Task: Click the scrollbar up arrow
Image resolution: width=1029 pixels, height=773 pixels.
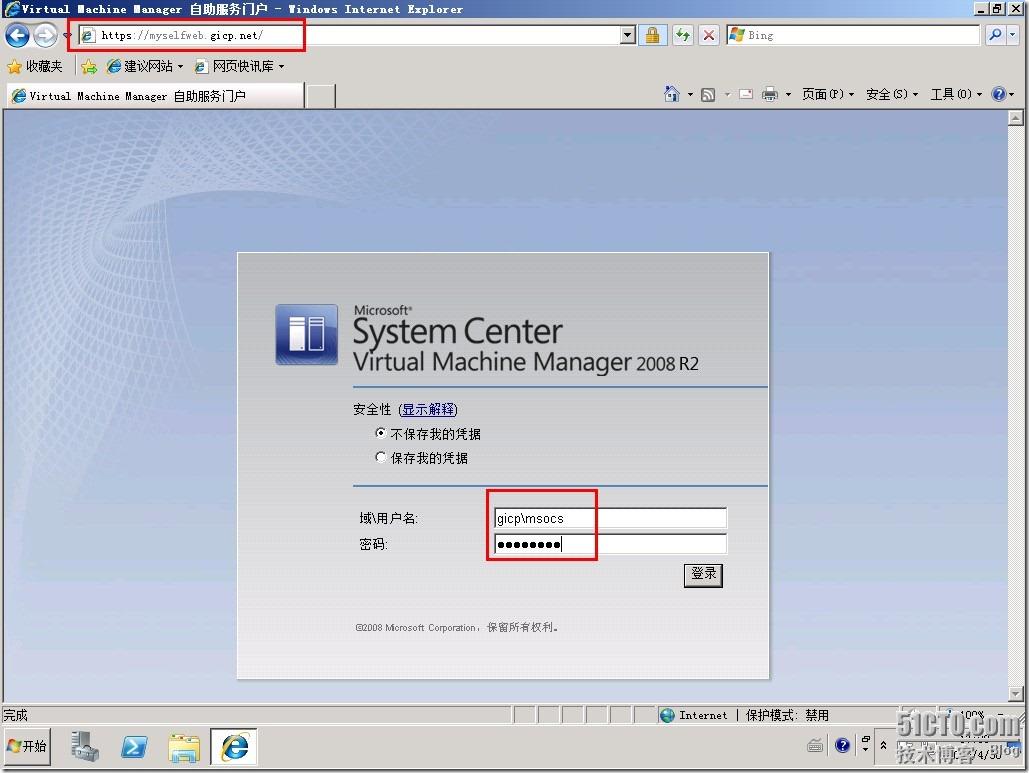Action: pos(1015,118)
